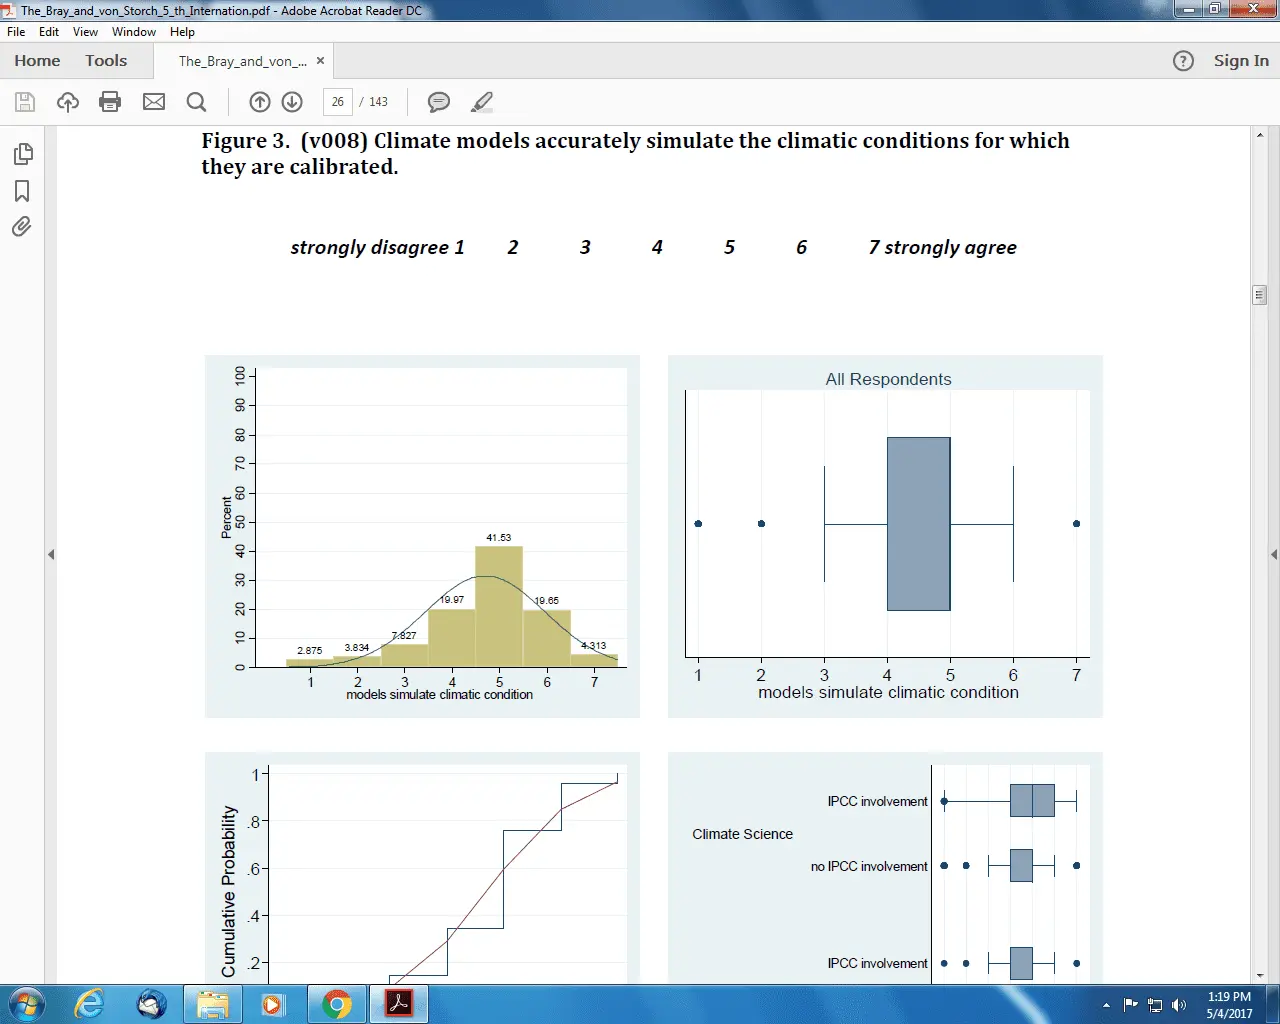Click the page number field

coord(338,102)
